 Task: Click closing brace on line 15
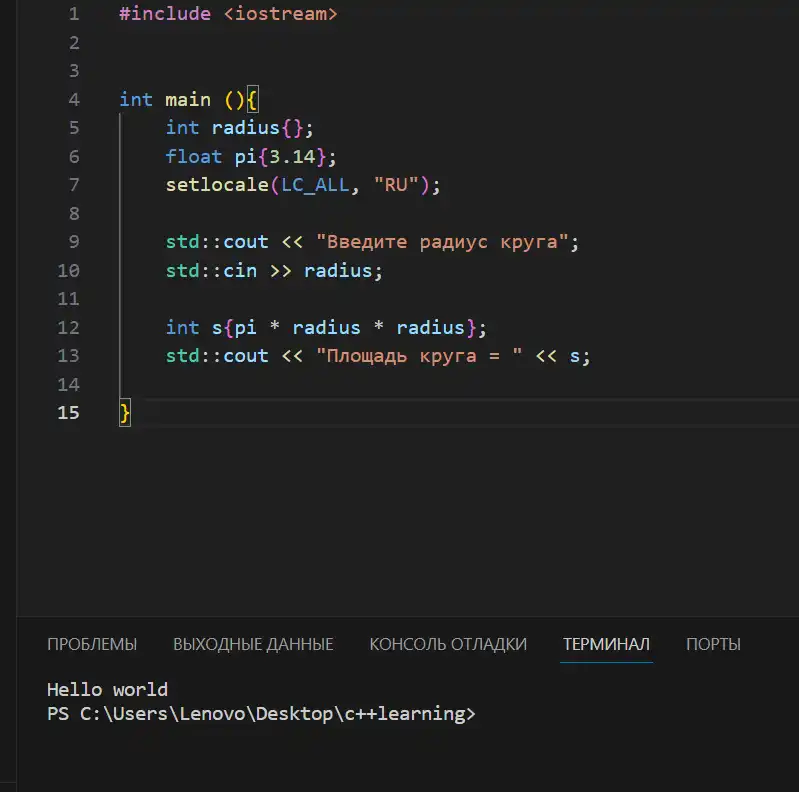click(125, 413)
